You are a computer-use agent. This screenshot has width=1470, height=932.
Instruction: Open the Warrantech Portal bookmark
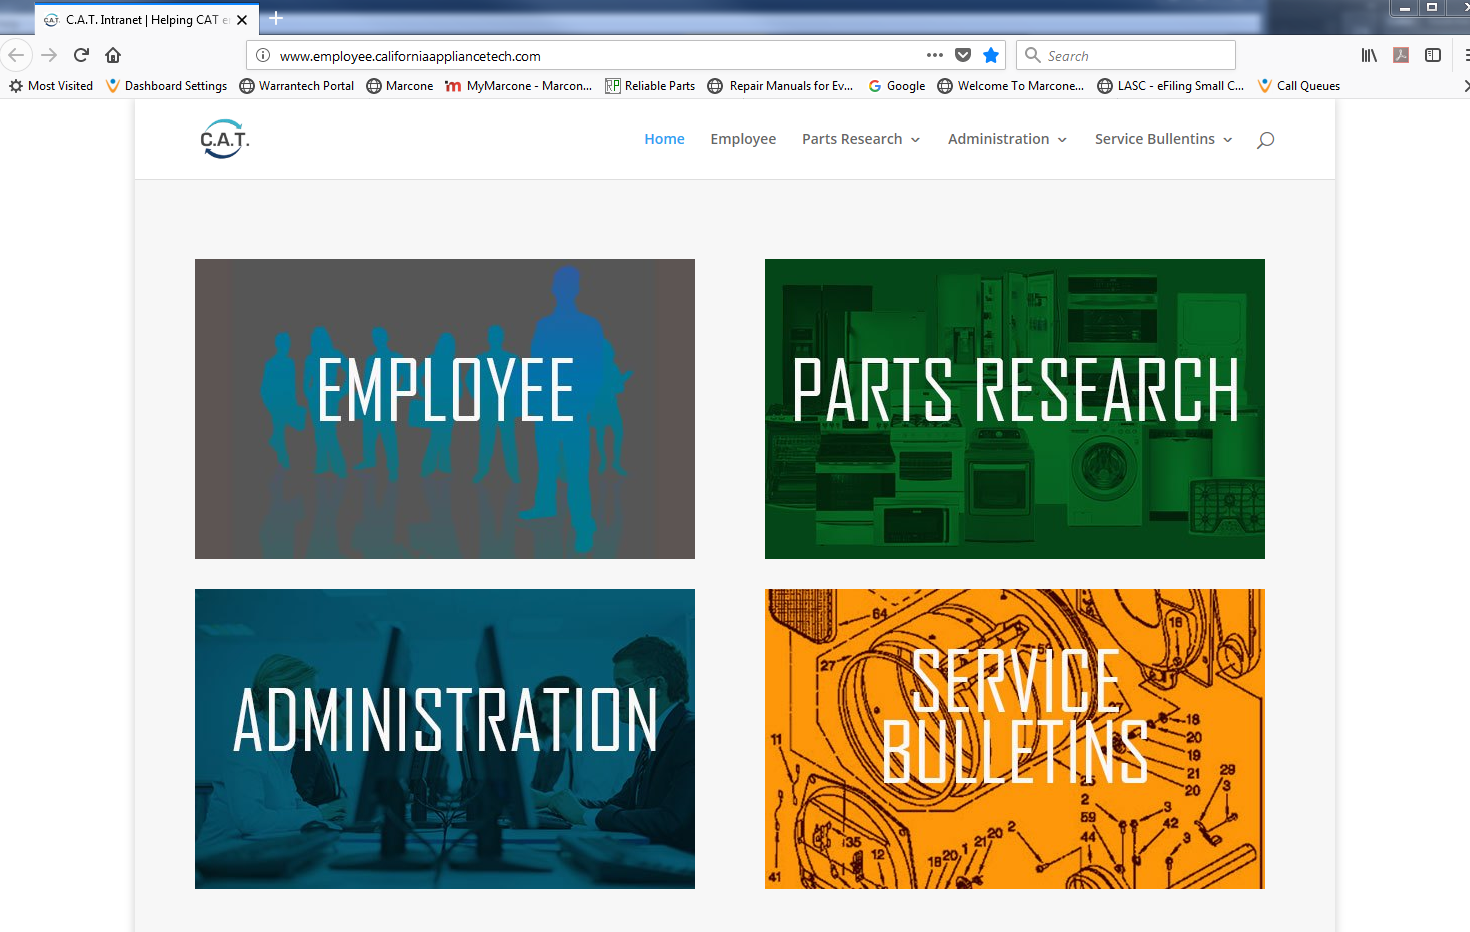click(297, 86)
